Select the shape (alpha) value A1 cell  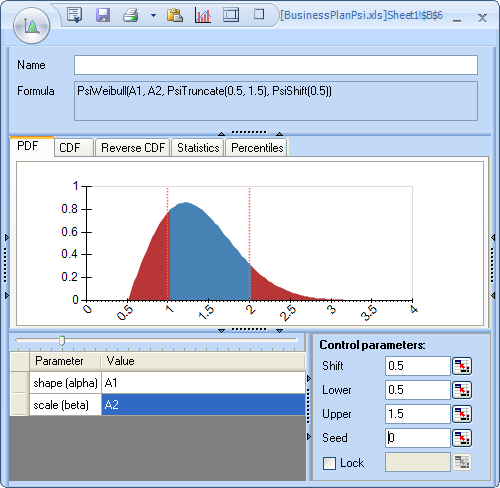pos(203,383)
